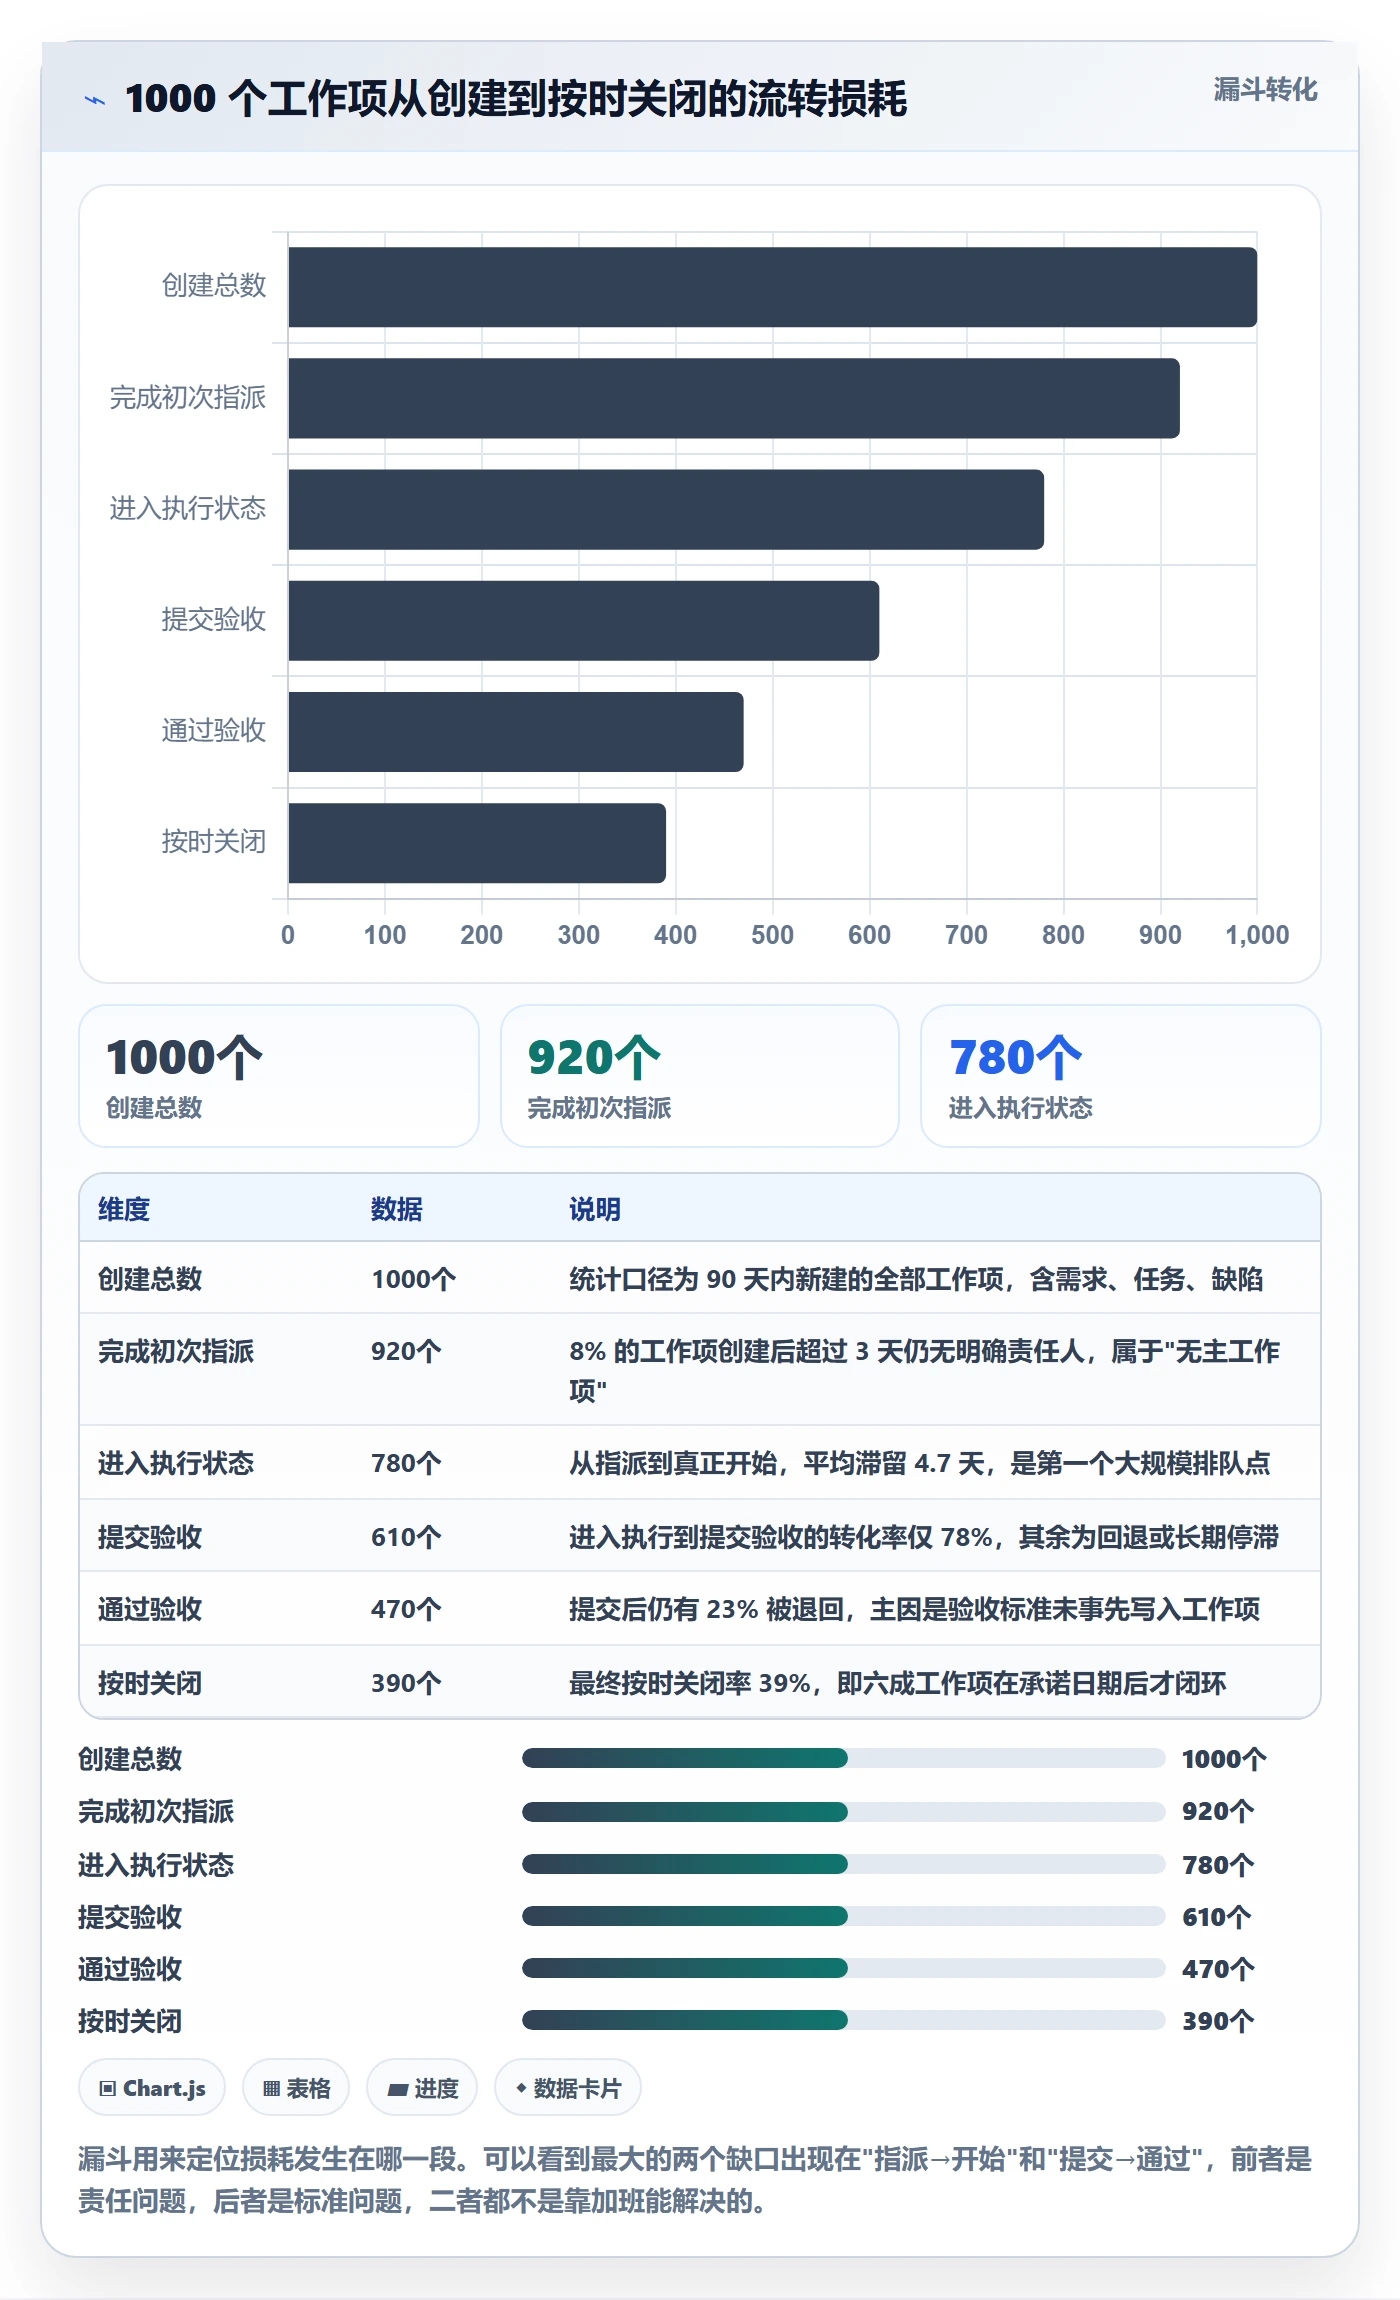This screenshot has width=1400, height=2300.
Task: Click the 漏斗转化 label in header
Action: point(1265,90)
